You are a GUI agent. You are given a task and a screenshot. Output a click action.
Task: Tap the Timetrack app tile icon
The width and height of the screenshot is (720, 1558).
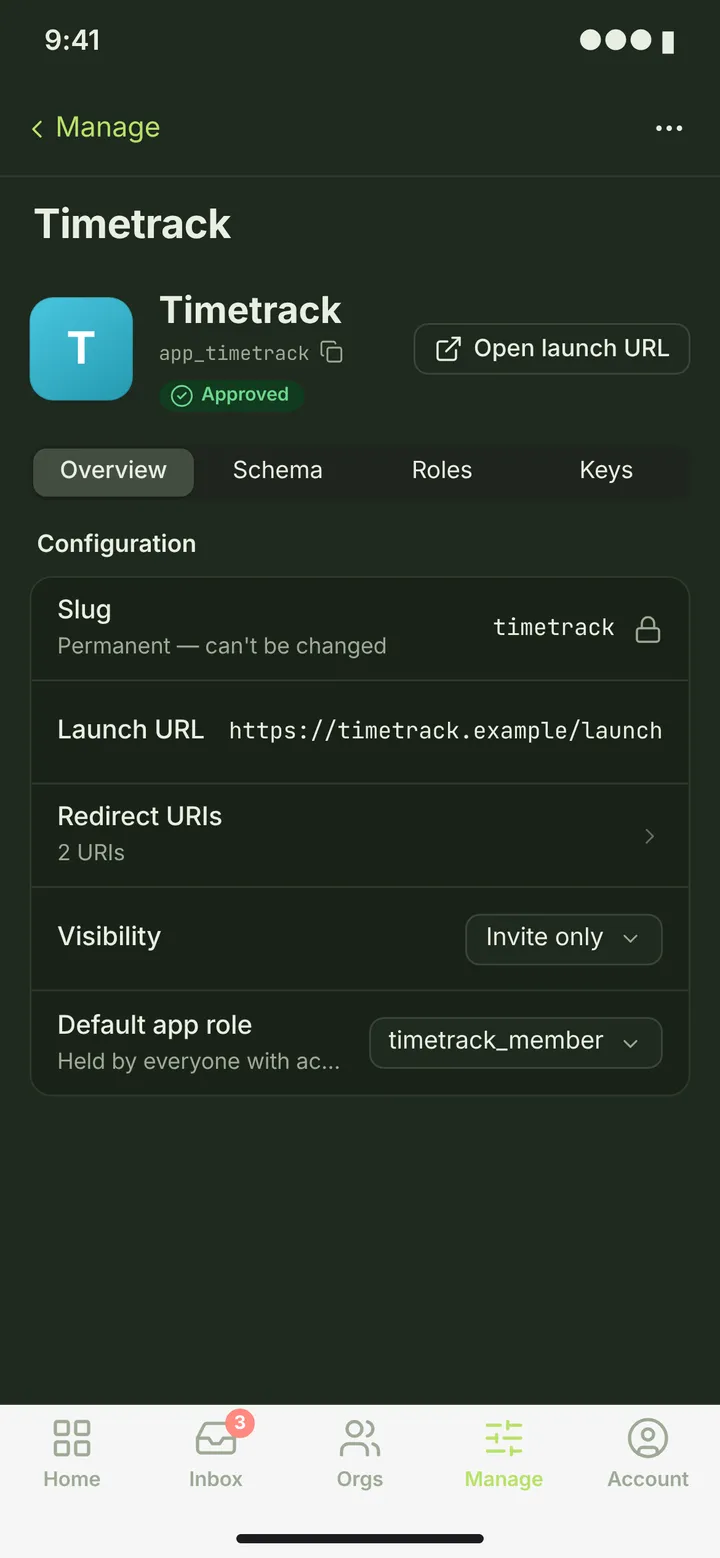point(81,349)
